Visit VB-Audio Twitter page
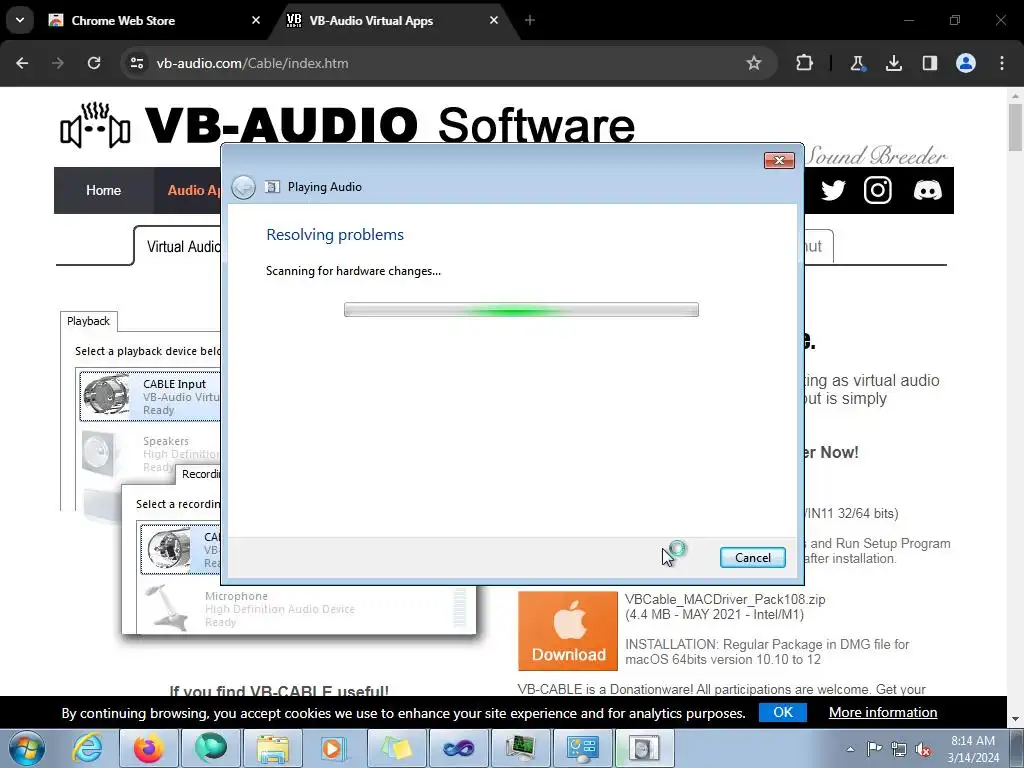 click(833, 190)
